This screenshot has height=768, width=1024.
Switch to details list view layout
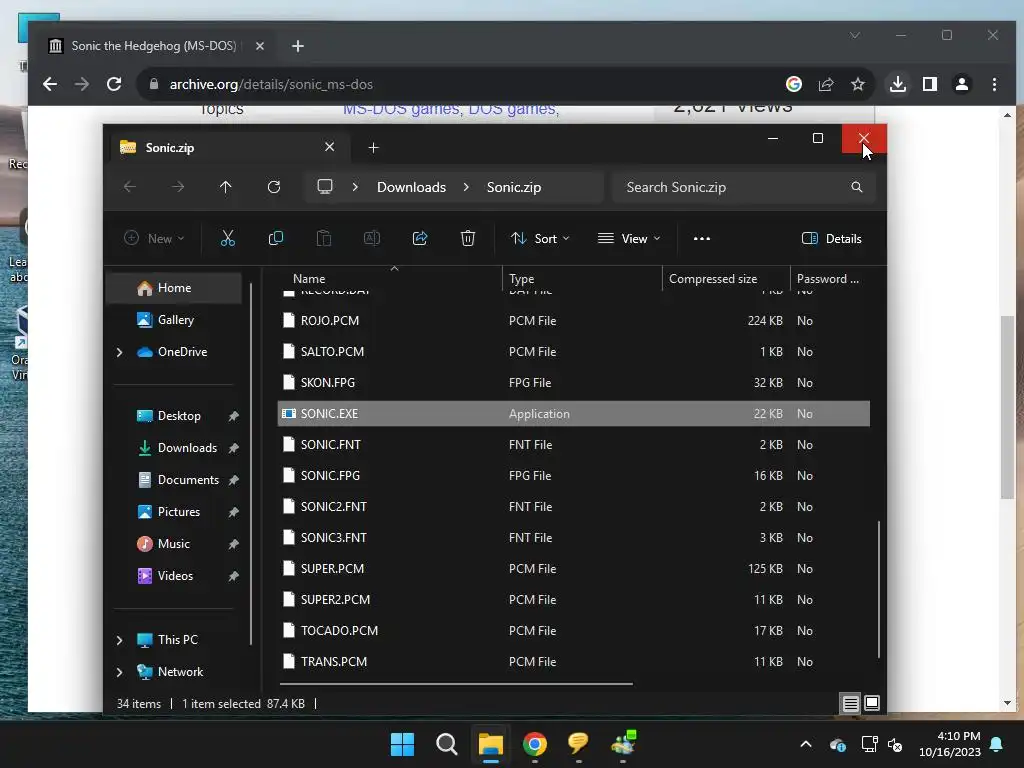coord(850,703)
